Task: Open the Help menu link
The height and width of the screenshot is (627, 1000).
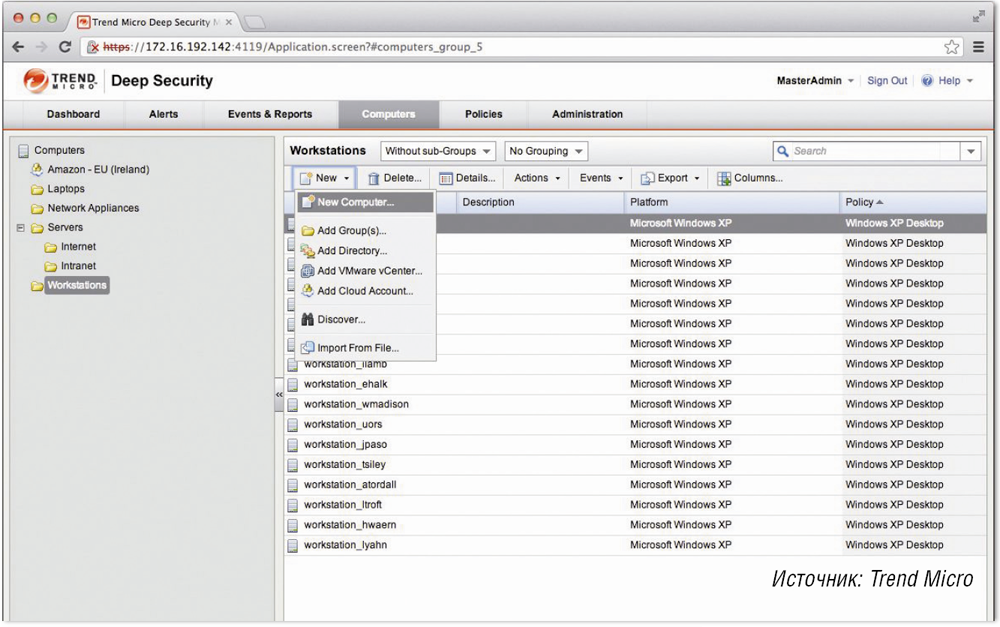Action: [948, 81]
